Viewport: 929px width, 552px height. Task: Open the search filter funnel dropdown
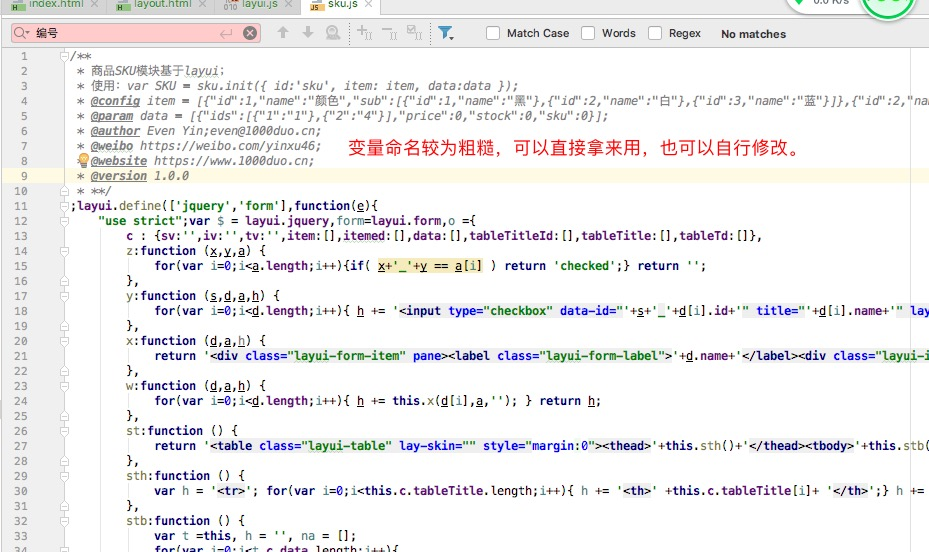(446, 33)
